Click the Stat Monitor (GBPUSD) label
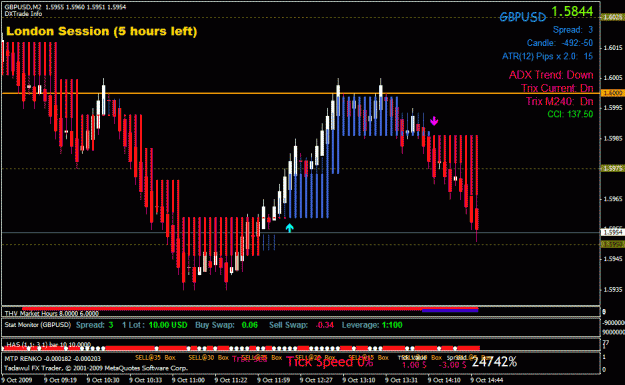Screen dimensions: 625x385 (37, 325)
